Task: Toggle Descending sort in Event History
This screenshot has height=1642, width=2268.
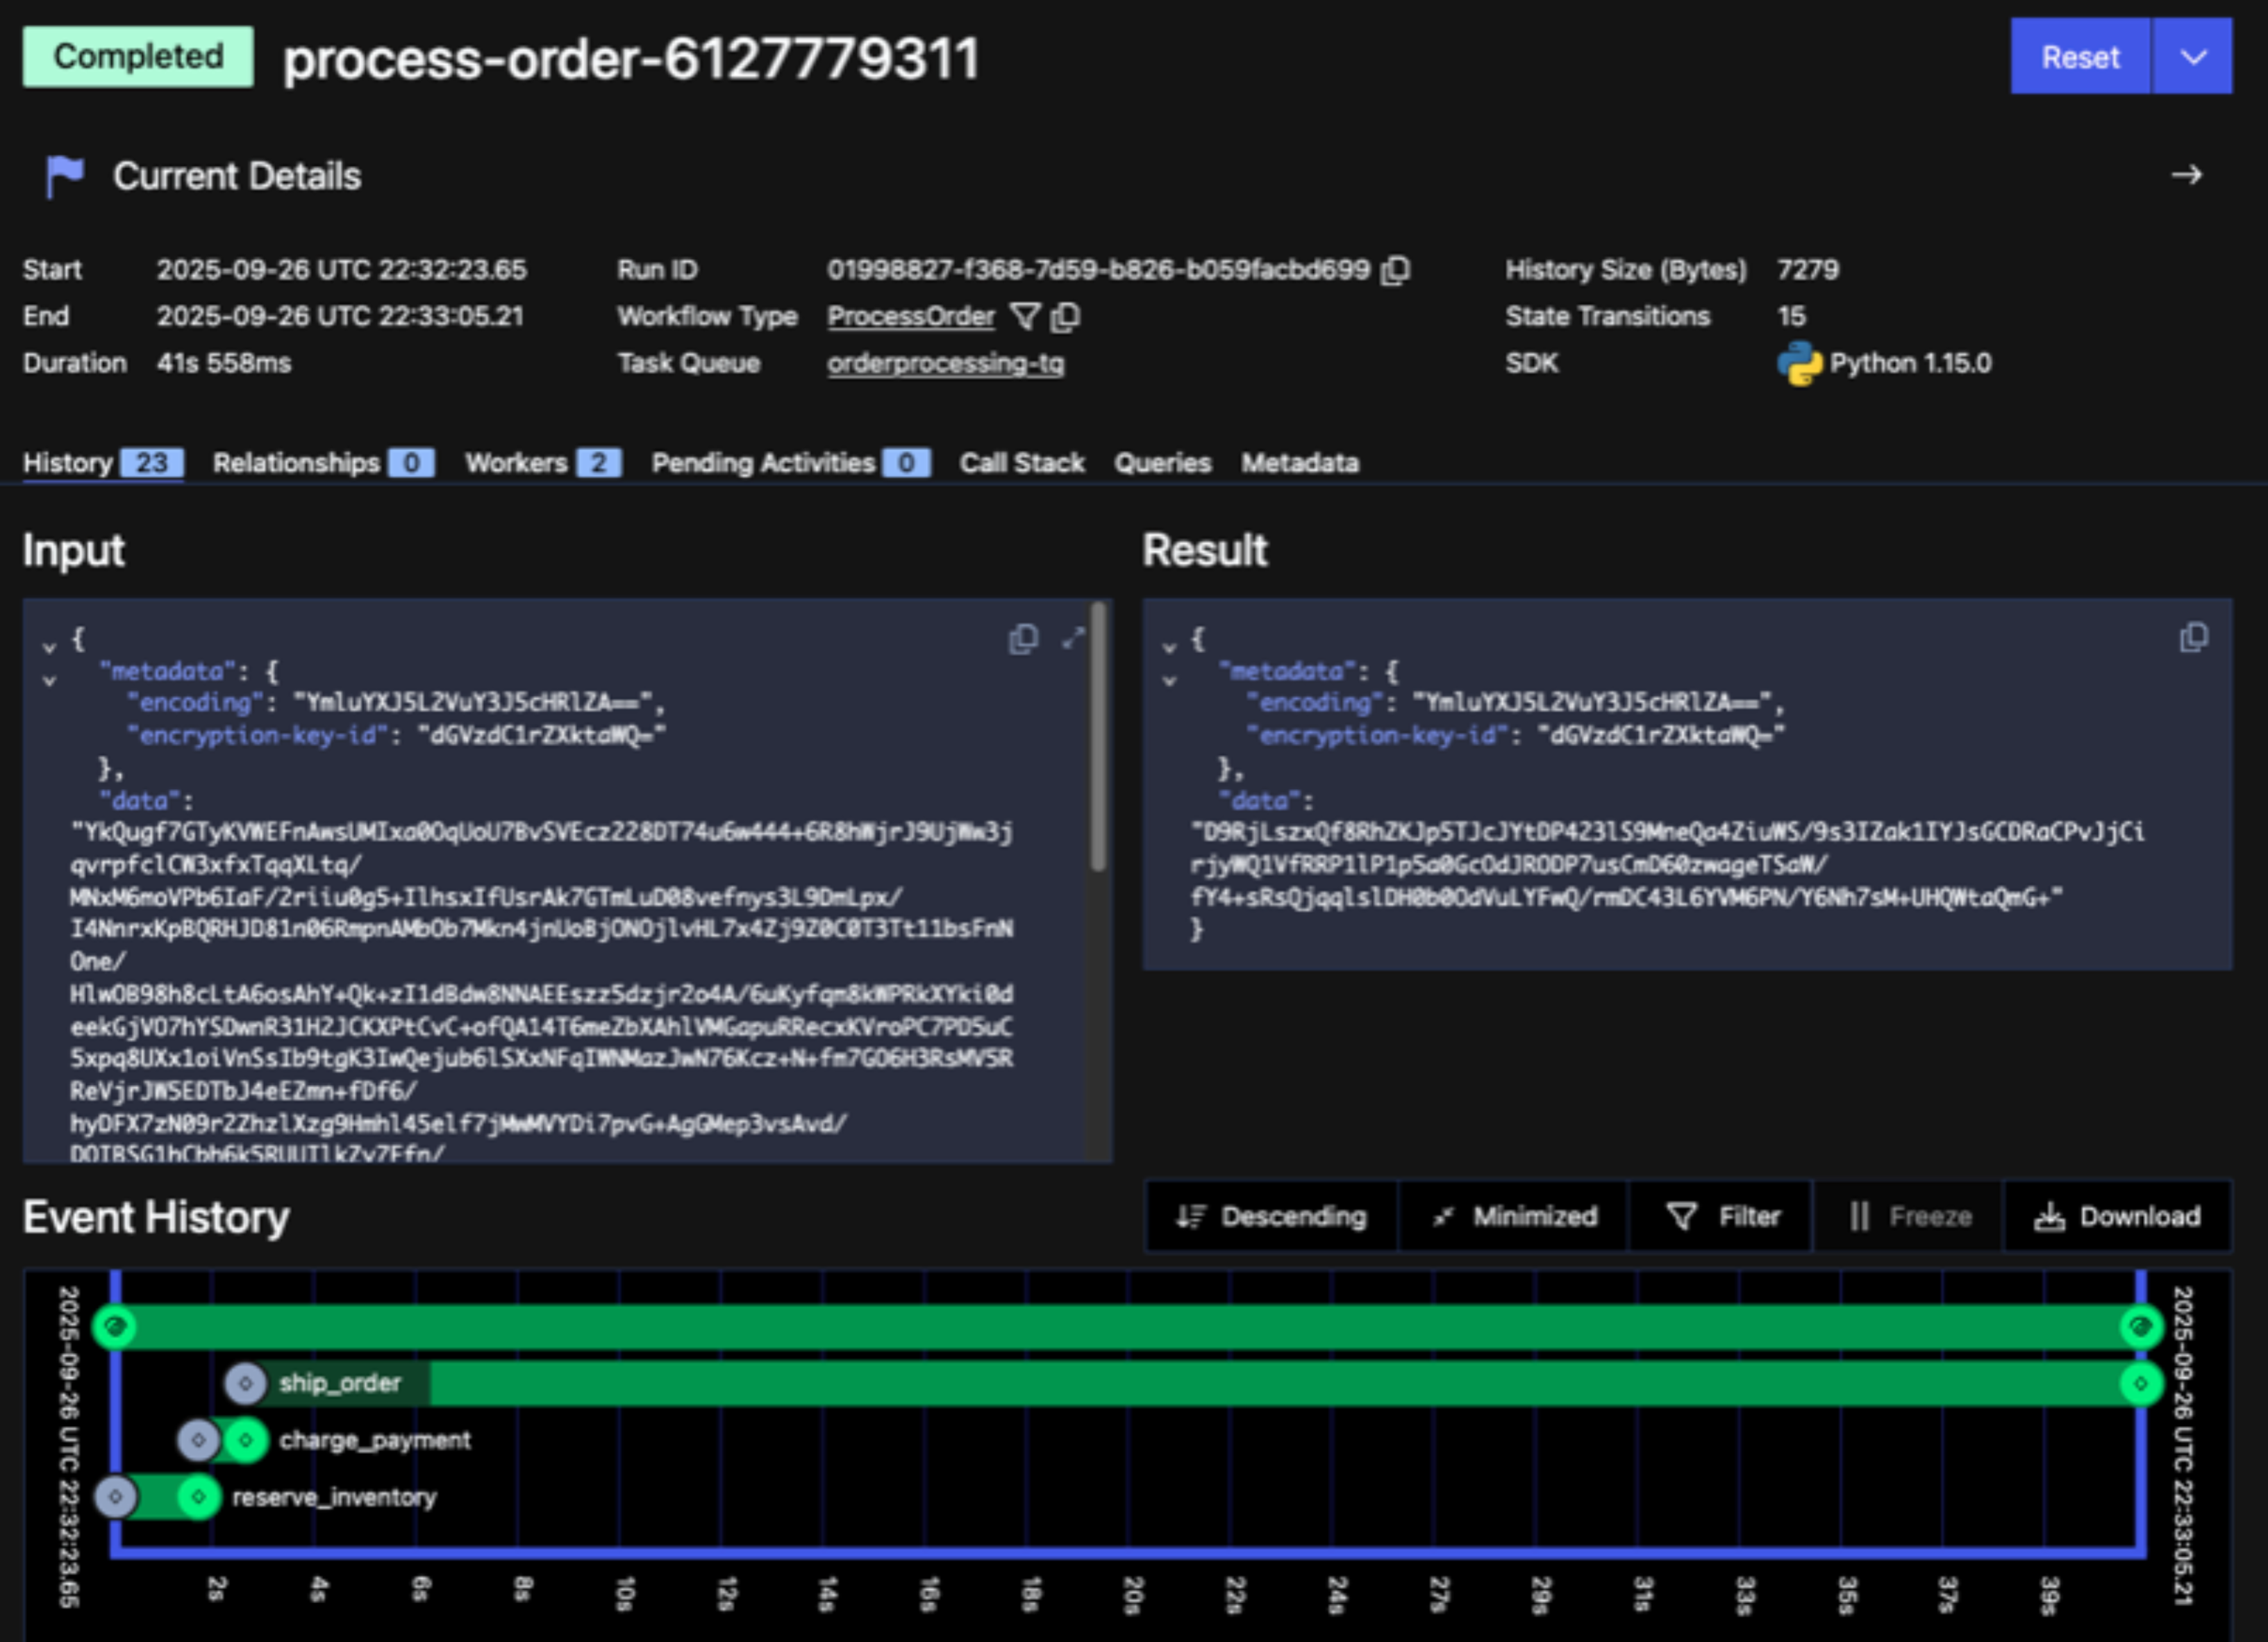Action: [1270, 1217]
